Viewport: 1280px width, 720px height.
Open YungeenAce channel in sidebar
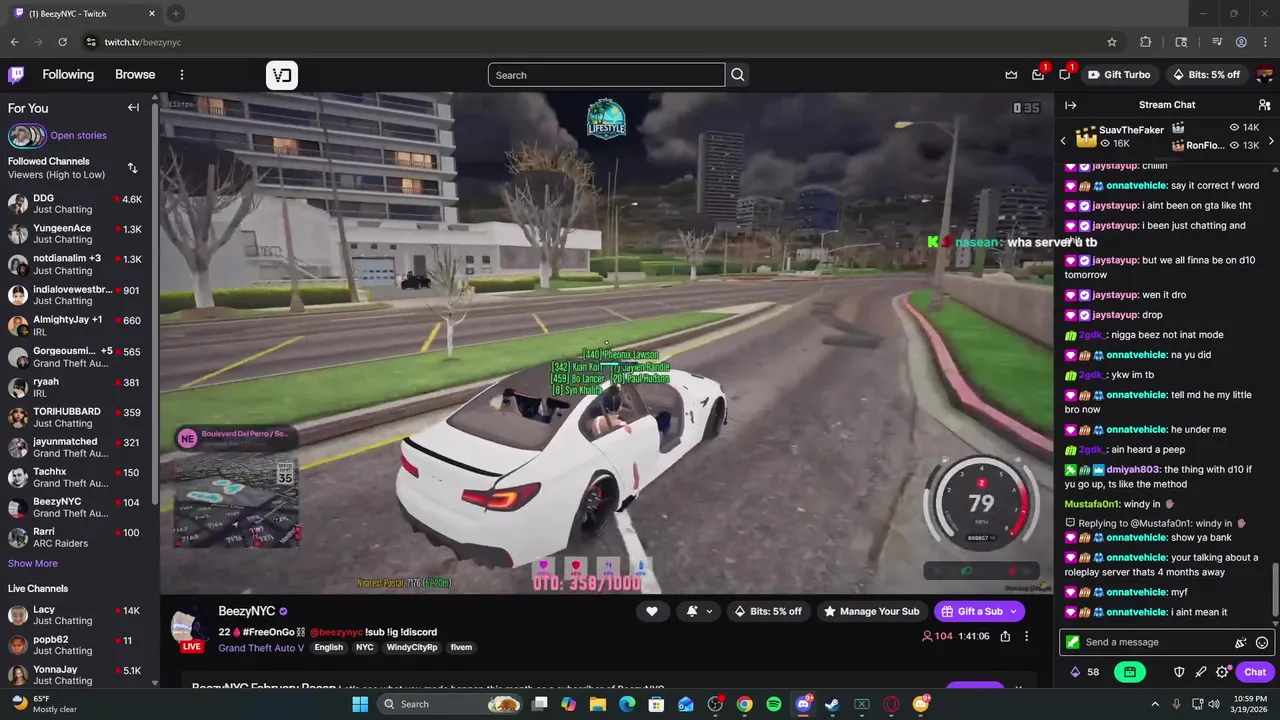click(x=76, y=234)
